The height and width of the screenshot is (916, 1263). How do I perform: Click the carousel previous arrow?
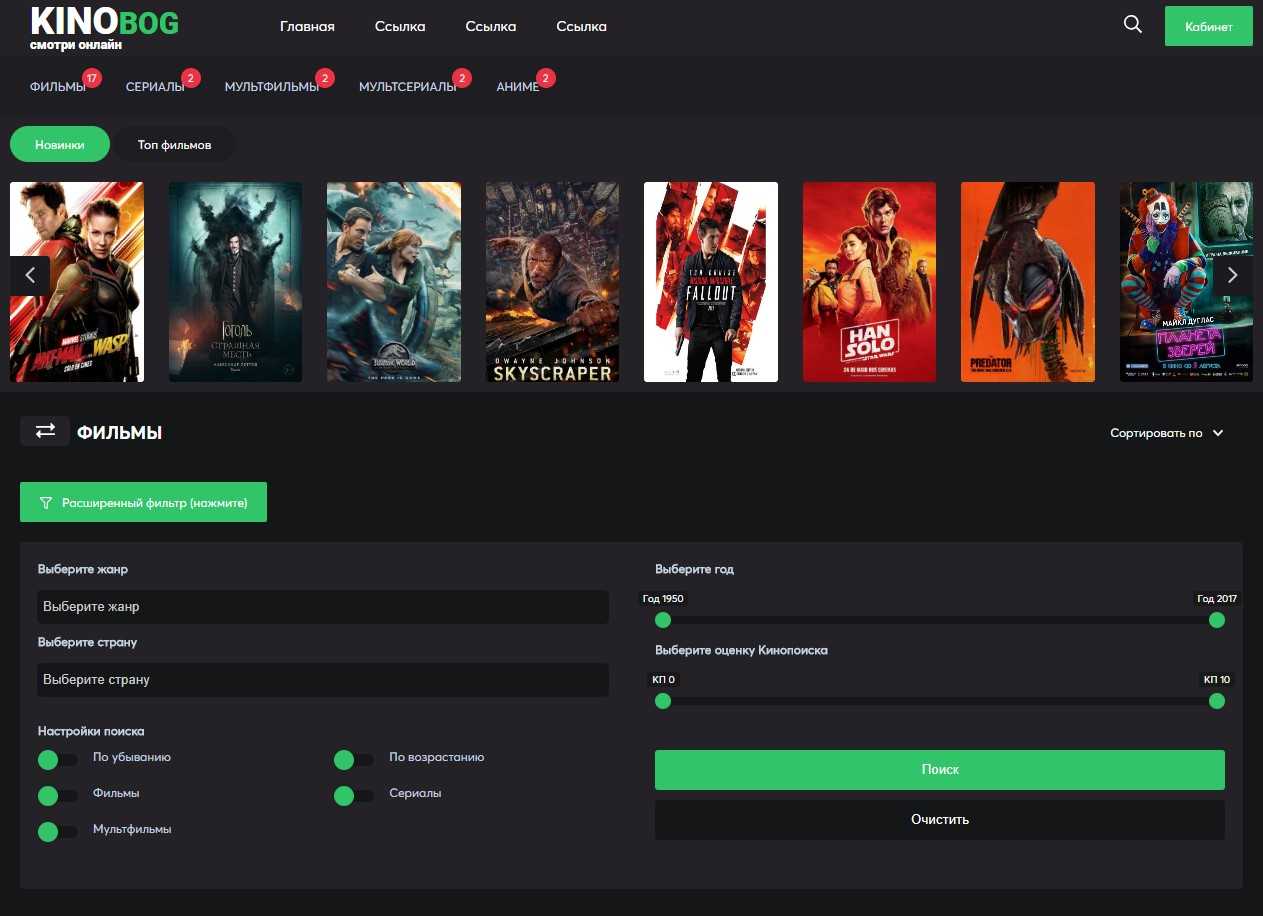tap(30, 275)
